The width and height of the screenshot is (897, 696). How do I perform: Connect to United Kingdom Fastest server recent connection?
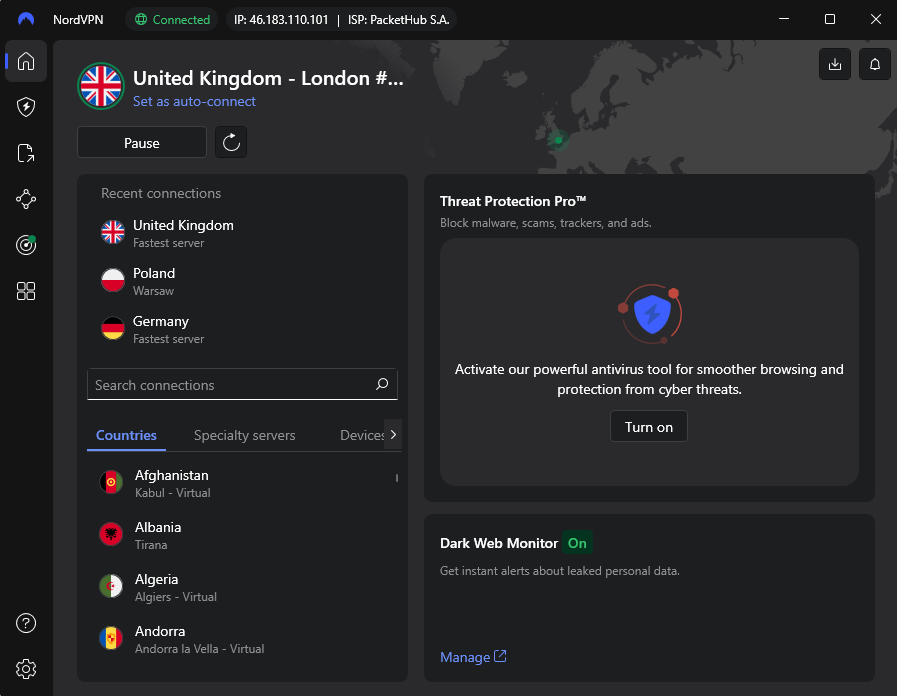(242, 233)
